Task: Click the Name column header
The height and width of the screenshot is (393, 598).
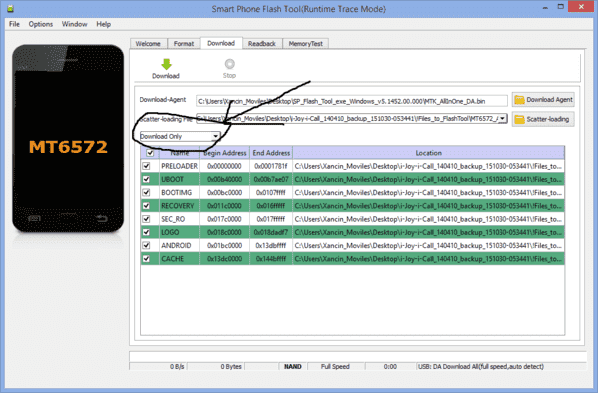Action: [x=179, y=153]
